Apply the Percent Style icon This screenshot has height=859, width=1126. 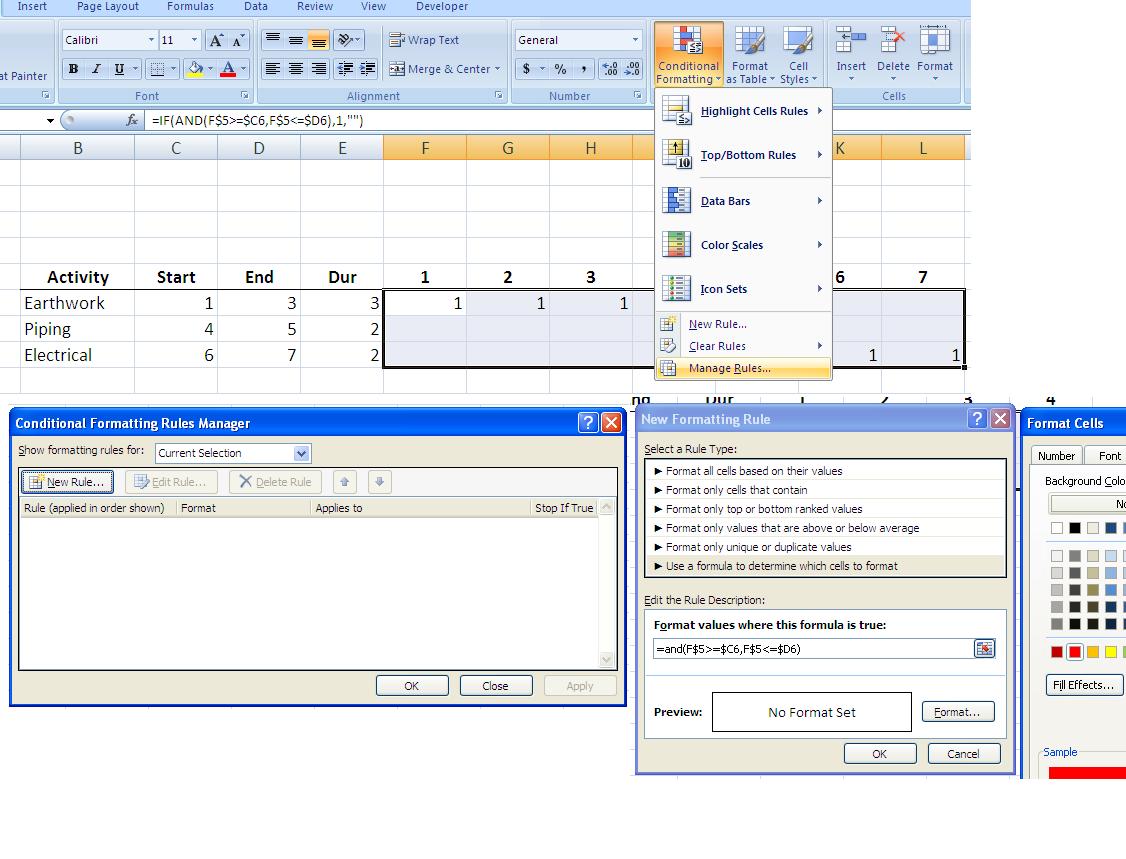pos(561,69)
